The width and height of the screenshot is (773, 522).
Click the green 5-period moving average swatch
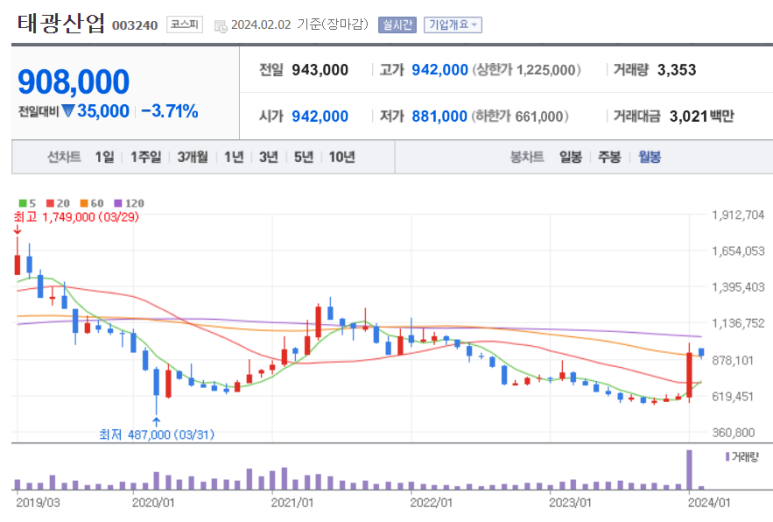(23, 203)
